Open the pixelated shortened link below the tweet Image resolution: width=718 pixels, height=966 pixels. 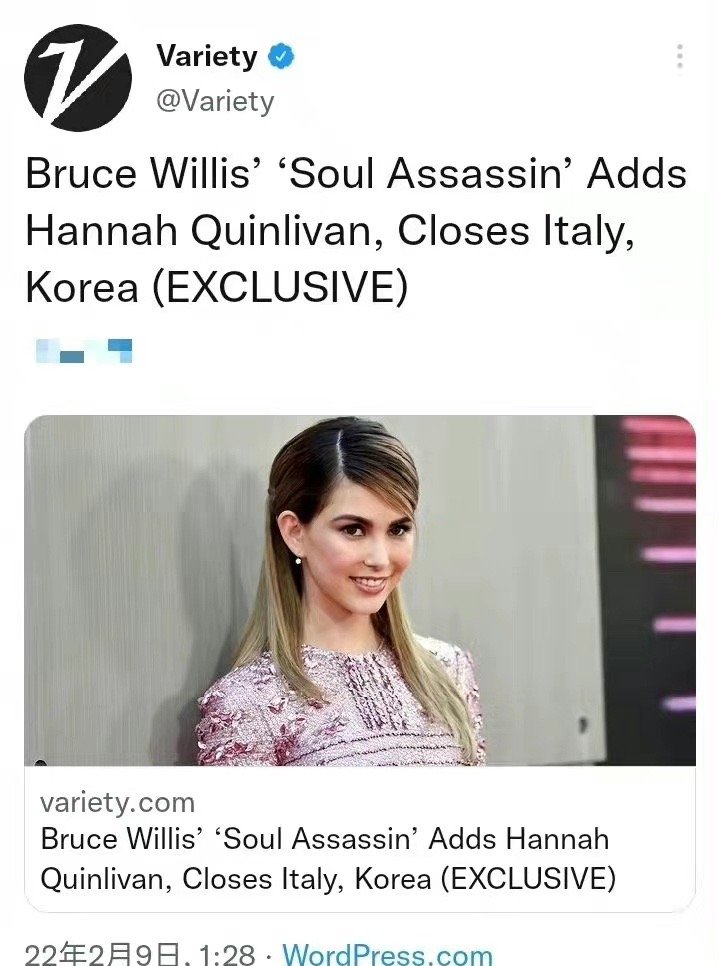[x=84, y=351]
